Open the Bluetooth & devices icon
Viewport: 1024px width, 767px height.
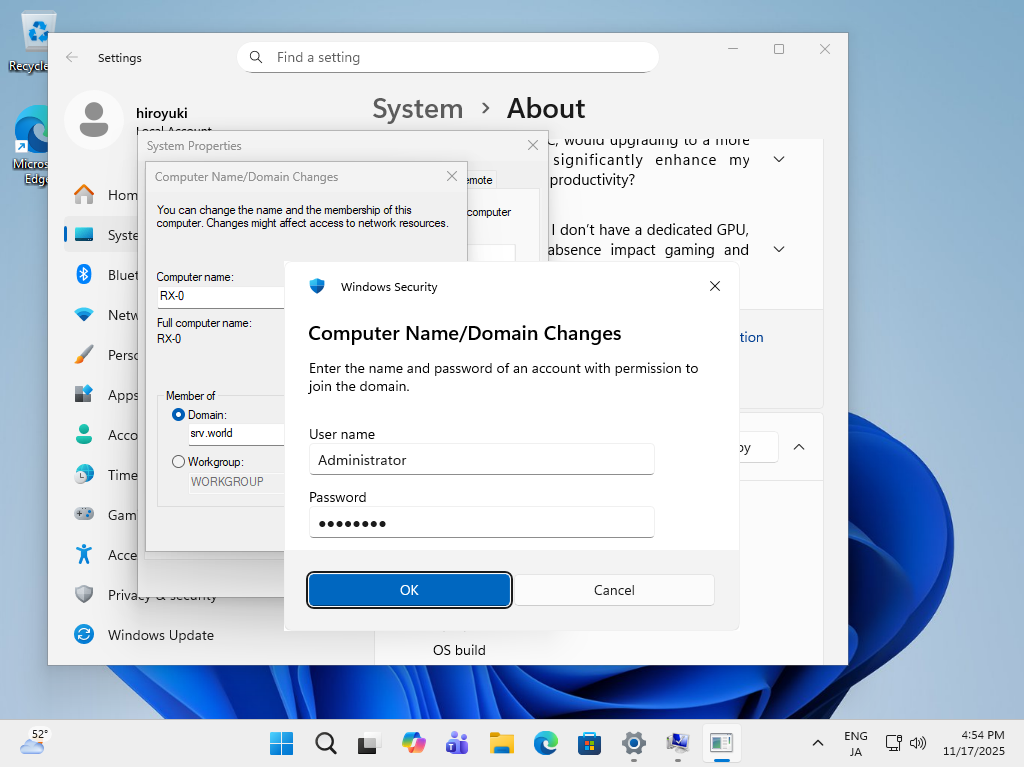(x=85, y=275)
